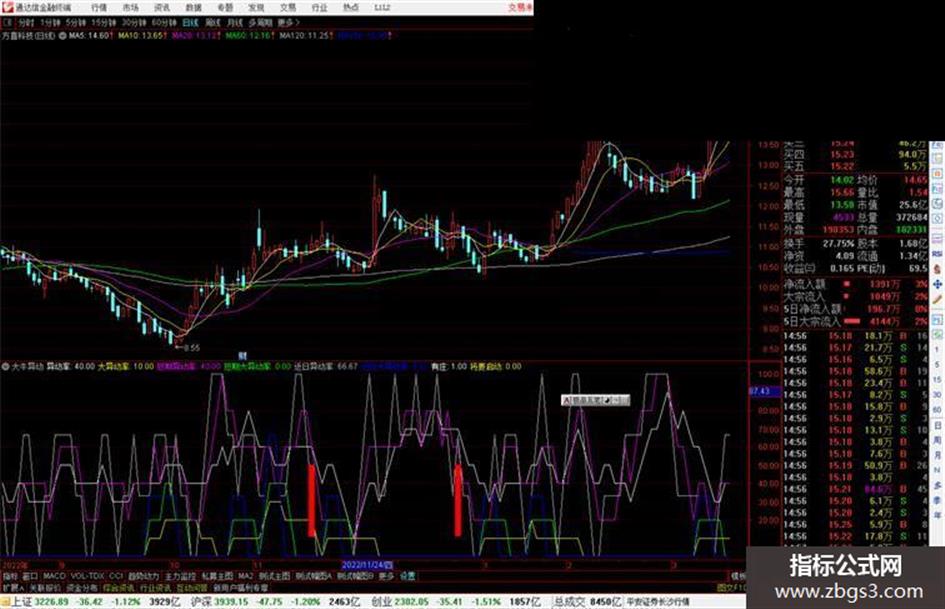
Task: Open the 综合资讯 tab
Action: (119, 587)
